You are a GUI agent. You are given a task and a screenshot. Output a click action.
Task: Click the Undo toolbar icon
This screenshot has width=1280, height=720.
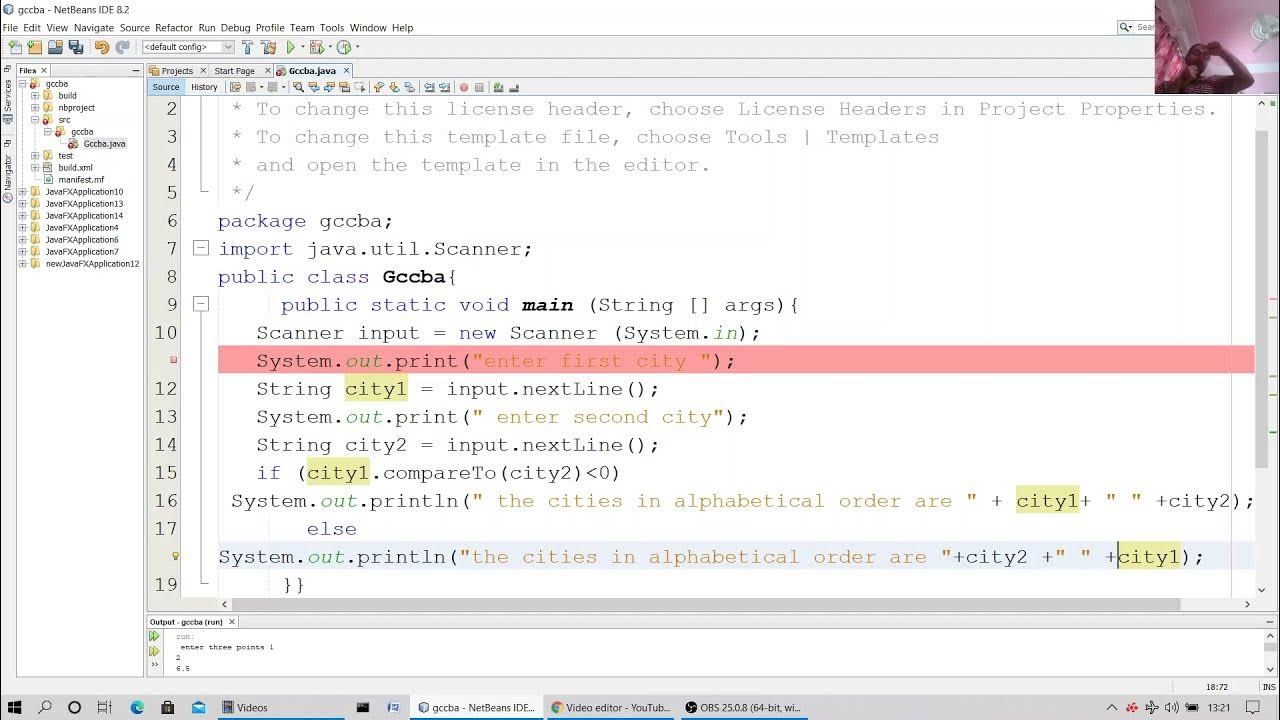click(101, 47)
